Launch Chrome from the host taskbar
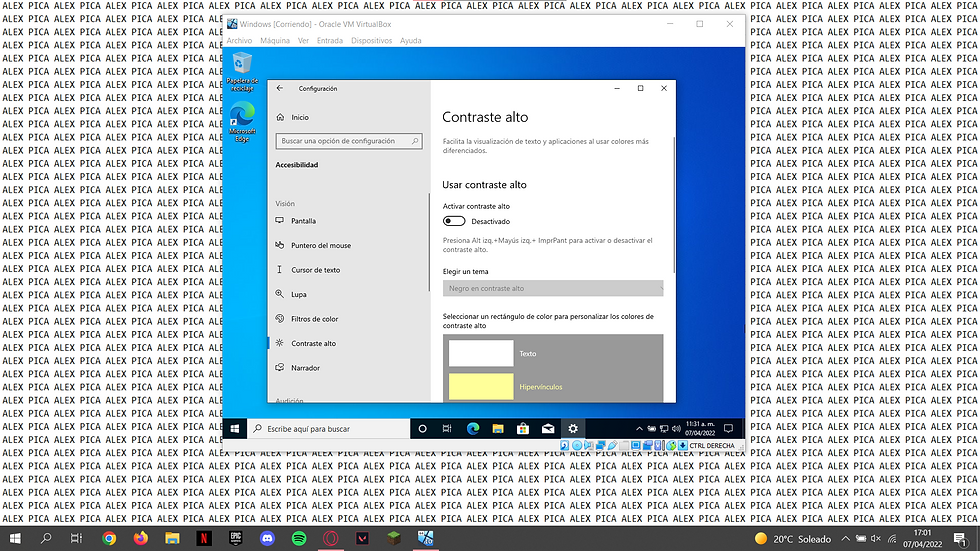Image resolution: width=980 pixels, height=551 pixels. coord(109,539)
